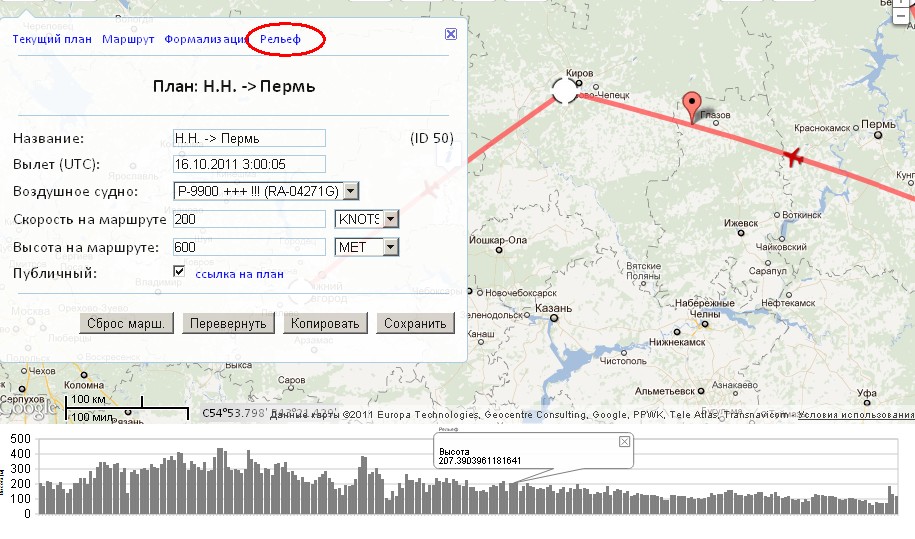Click the Перевернуть button
This screenshot has height=539, width=915.
click(x=228, y=323)
